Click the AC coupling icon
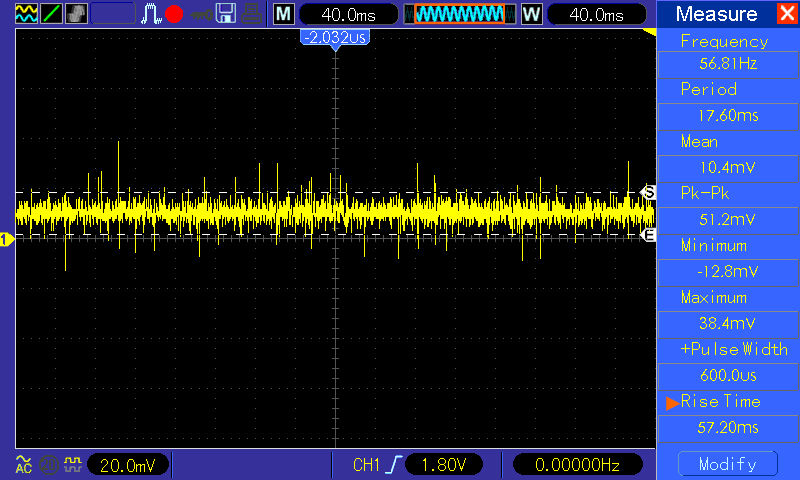This screenshot has height=480, width=800. [x=23, y=464]
